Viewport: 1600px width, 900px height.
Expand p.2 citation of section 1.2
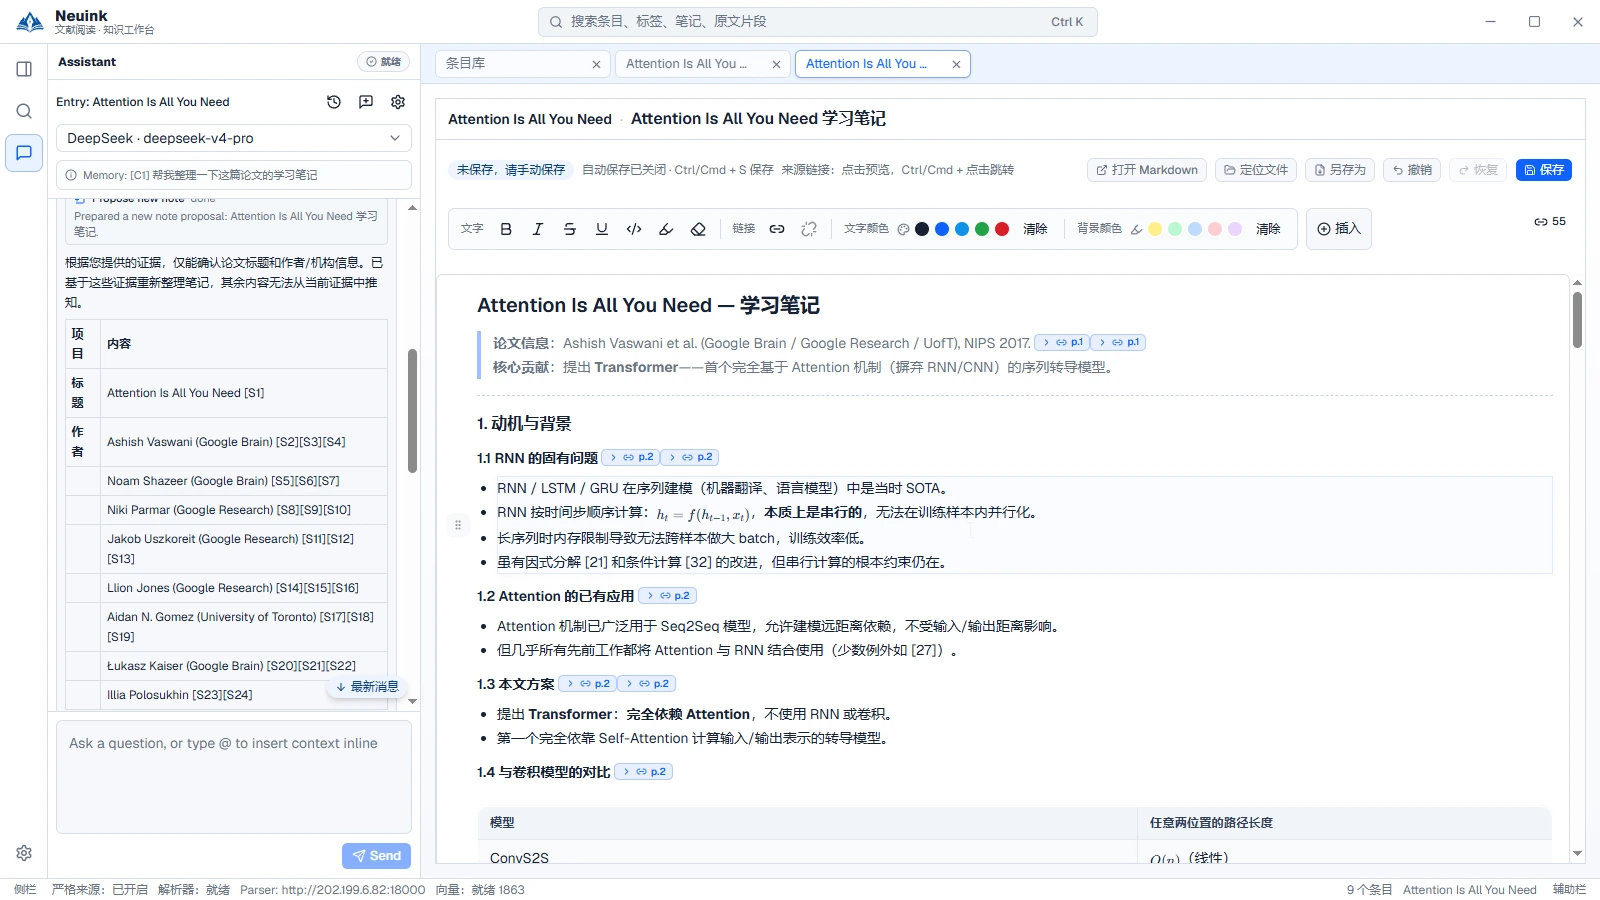[x=667, y=595]
